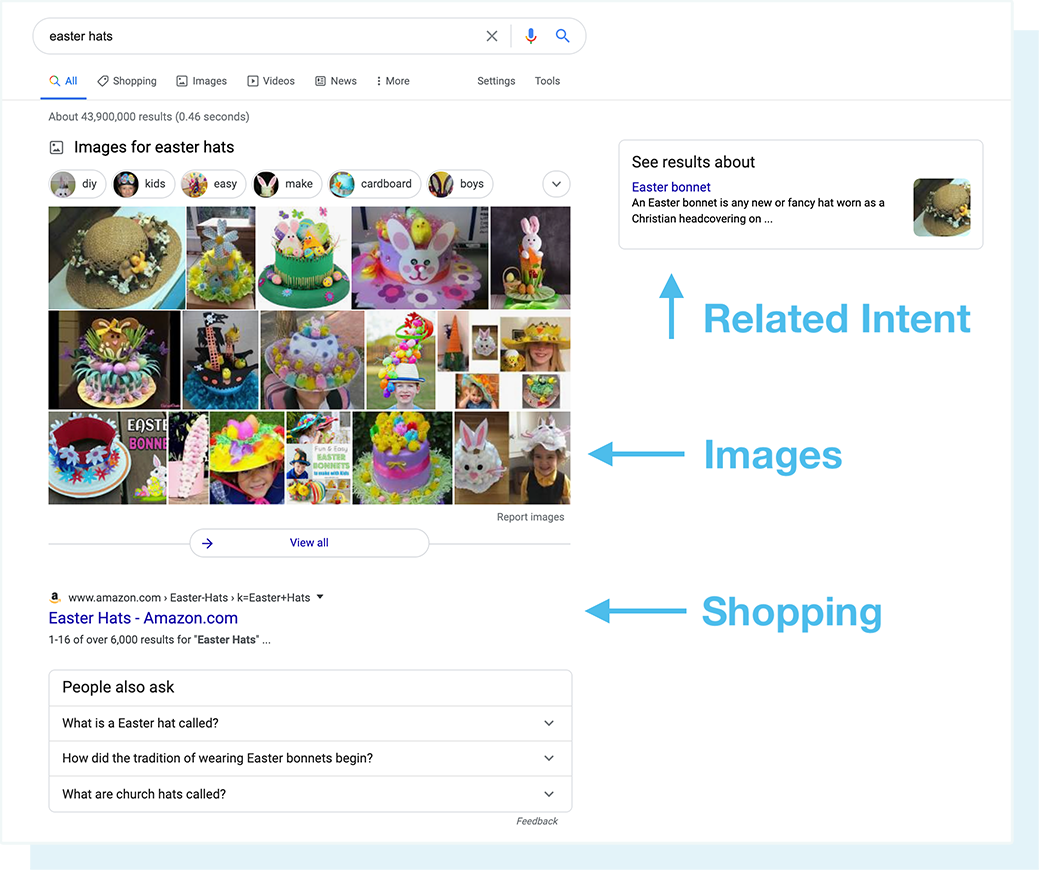Click the 'Easter Hats - Amazon.com' result title

(x=143, y=618)
